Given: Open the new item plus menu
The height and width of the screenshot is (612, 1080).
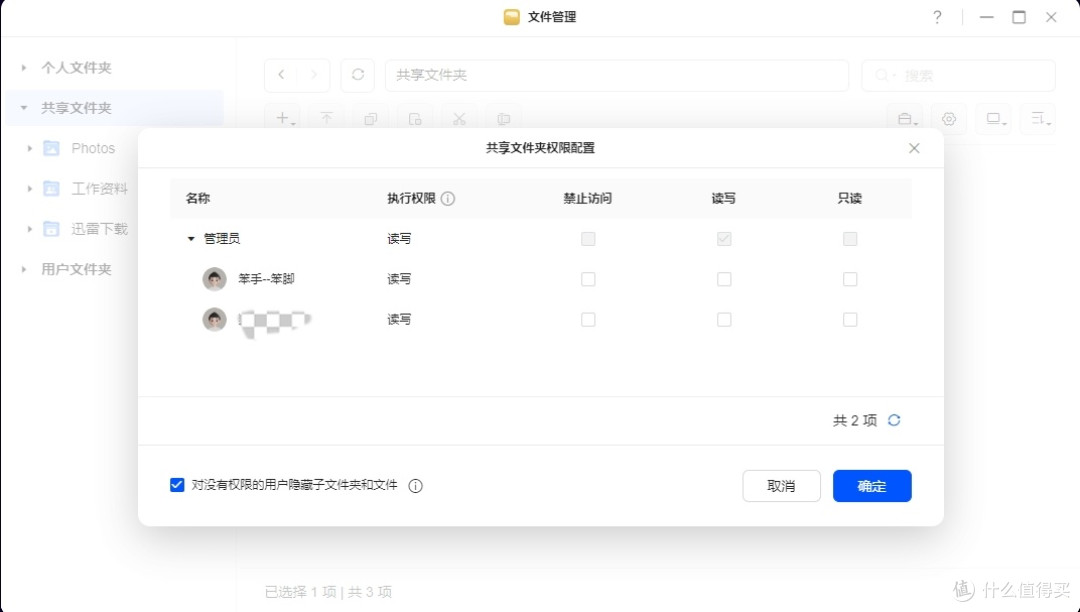Looking at the screenshot, I should [x=284, y=119].
